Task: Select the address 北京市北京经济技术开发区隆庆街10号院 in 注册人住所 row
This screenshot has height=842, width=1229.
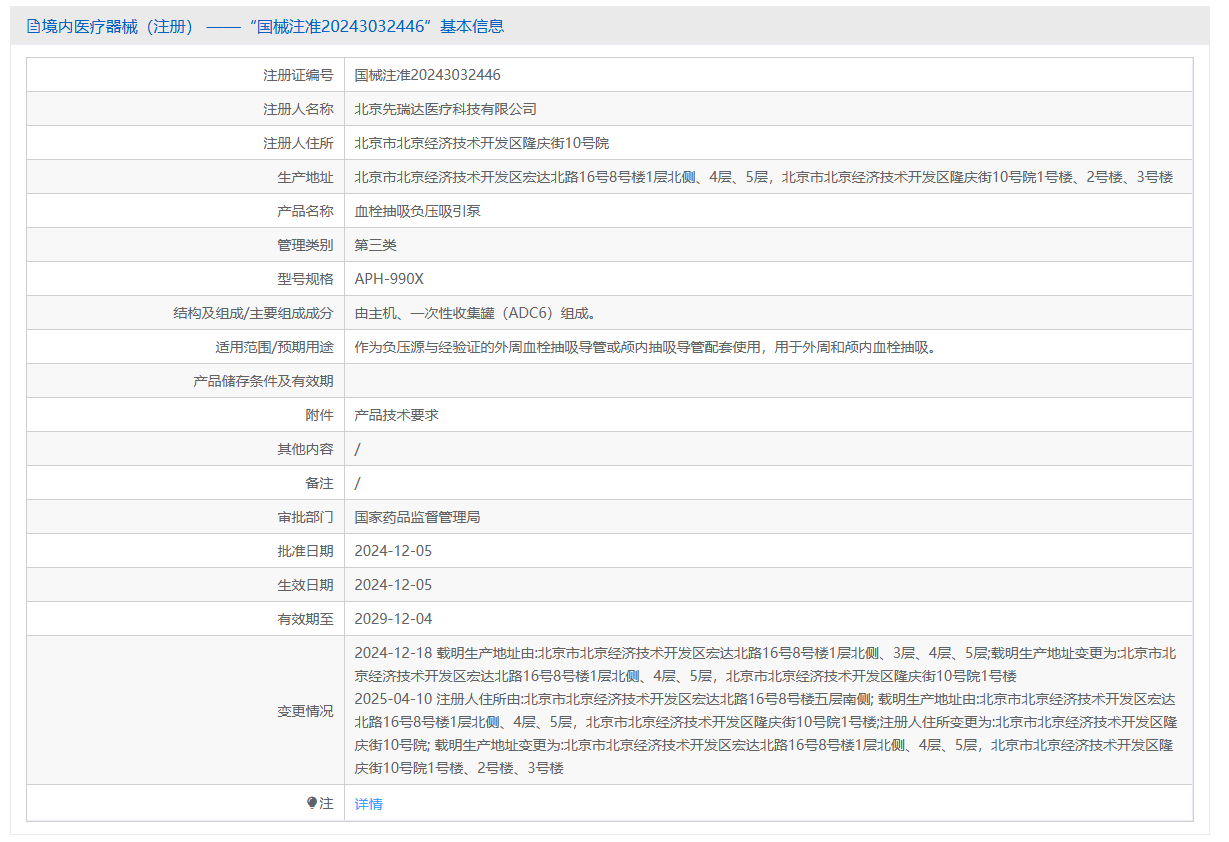Action: point(481,143)
